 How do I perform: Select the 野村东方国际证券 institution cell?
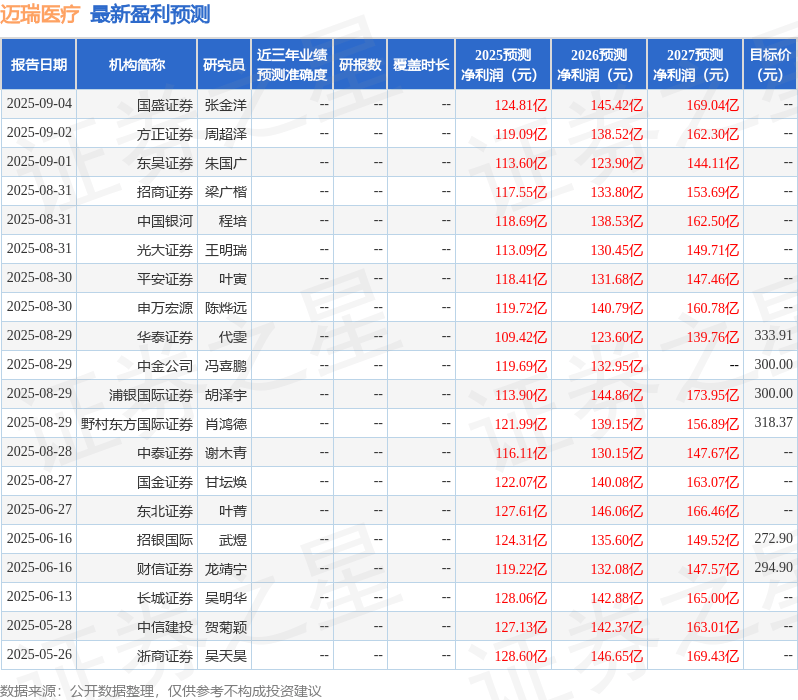(x=137, y=425)
